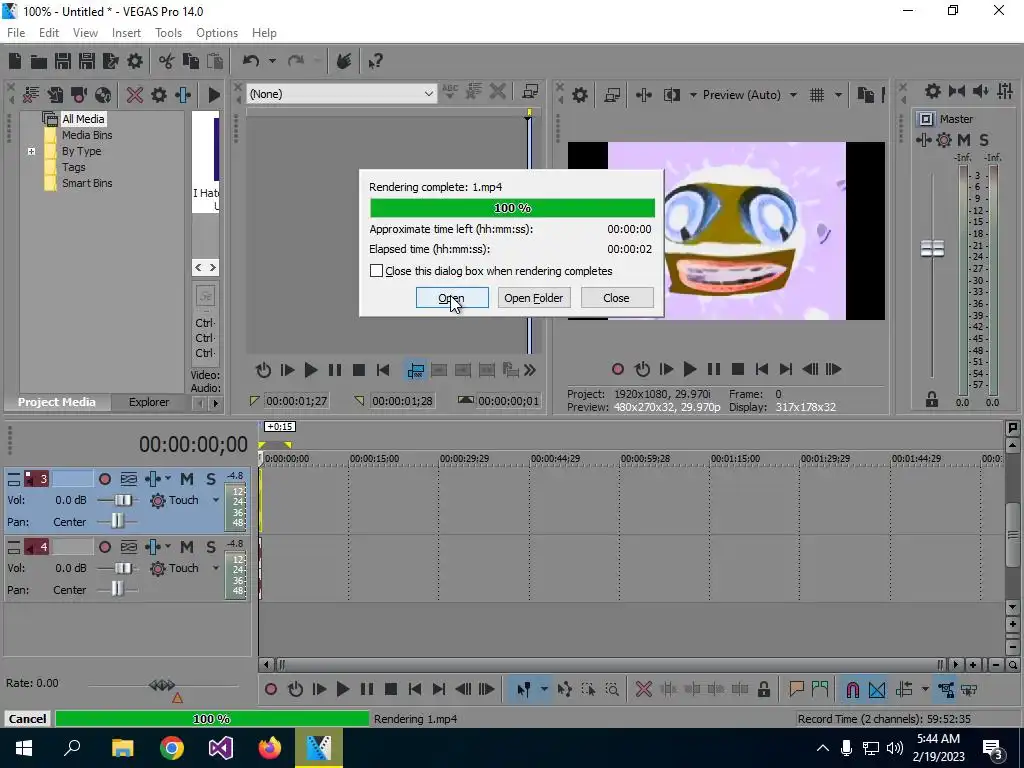Click Open Folder in the rendering dialog
The width and height of the screenshot is (1024, 768).
[x=534, y=298]
